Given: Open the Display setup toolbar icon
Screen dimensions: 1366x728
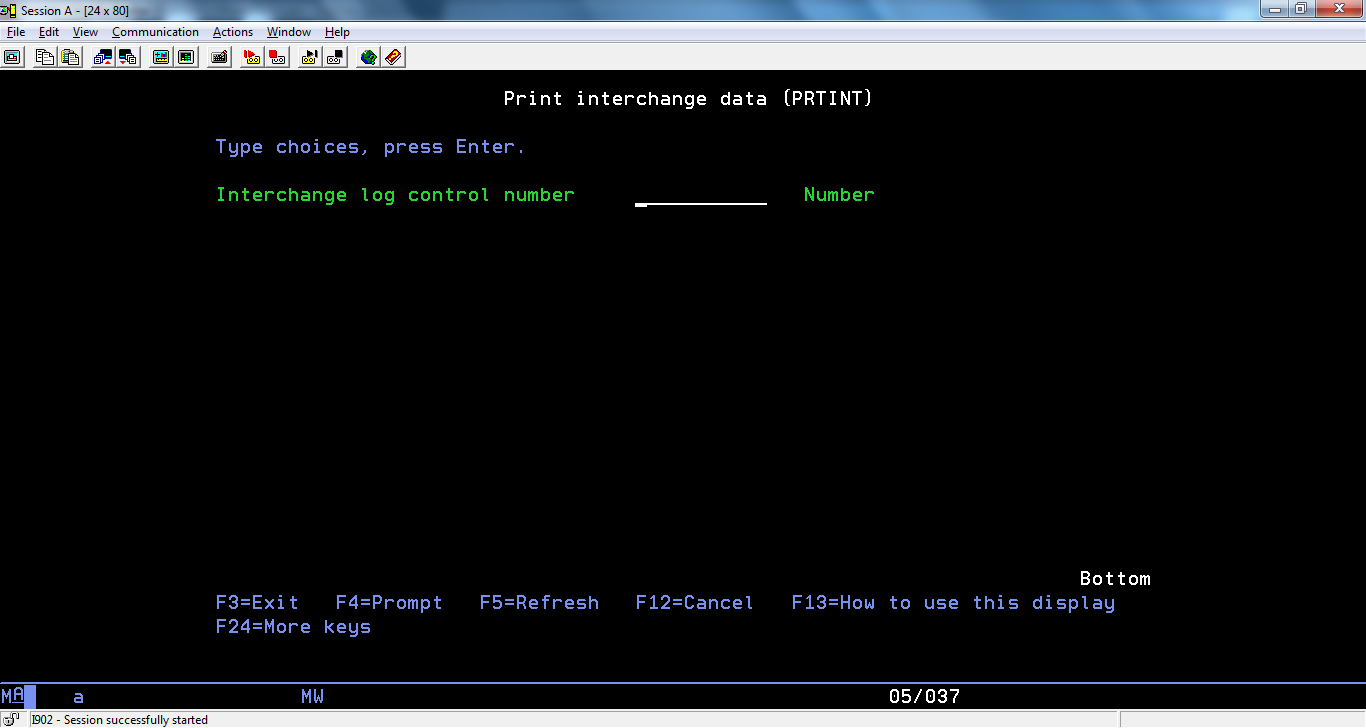Looking at the screenshot, I should [x=161, y=57].
